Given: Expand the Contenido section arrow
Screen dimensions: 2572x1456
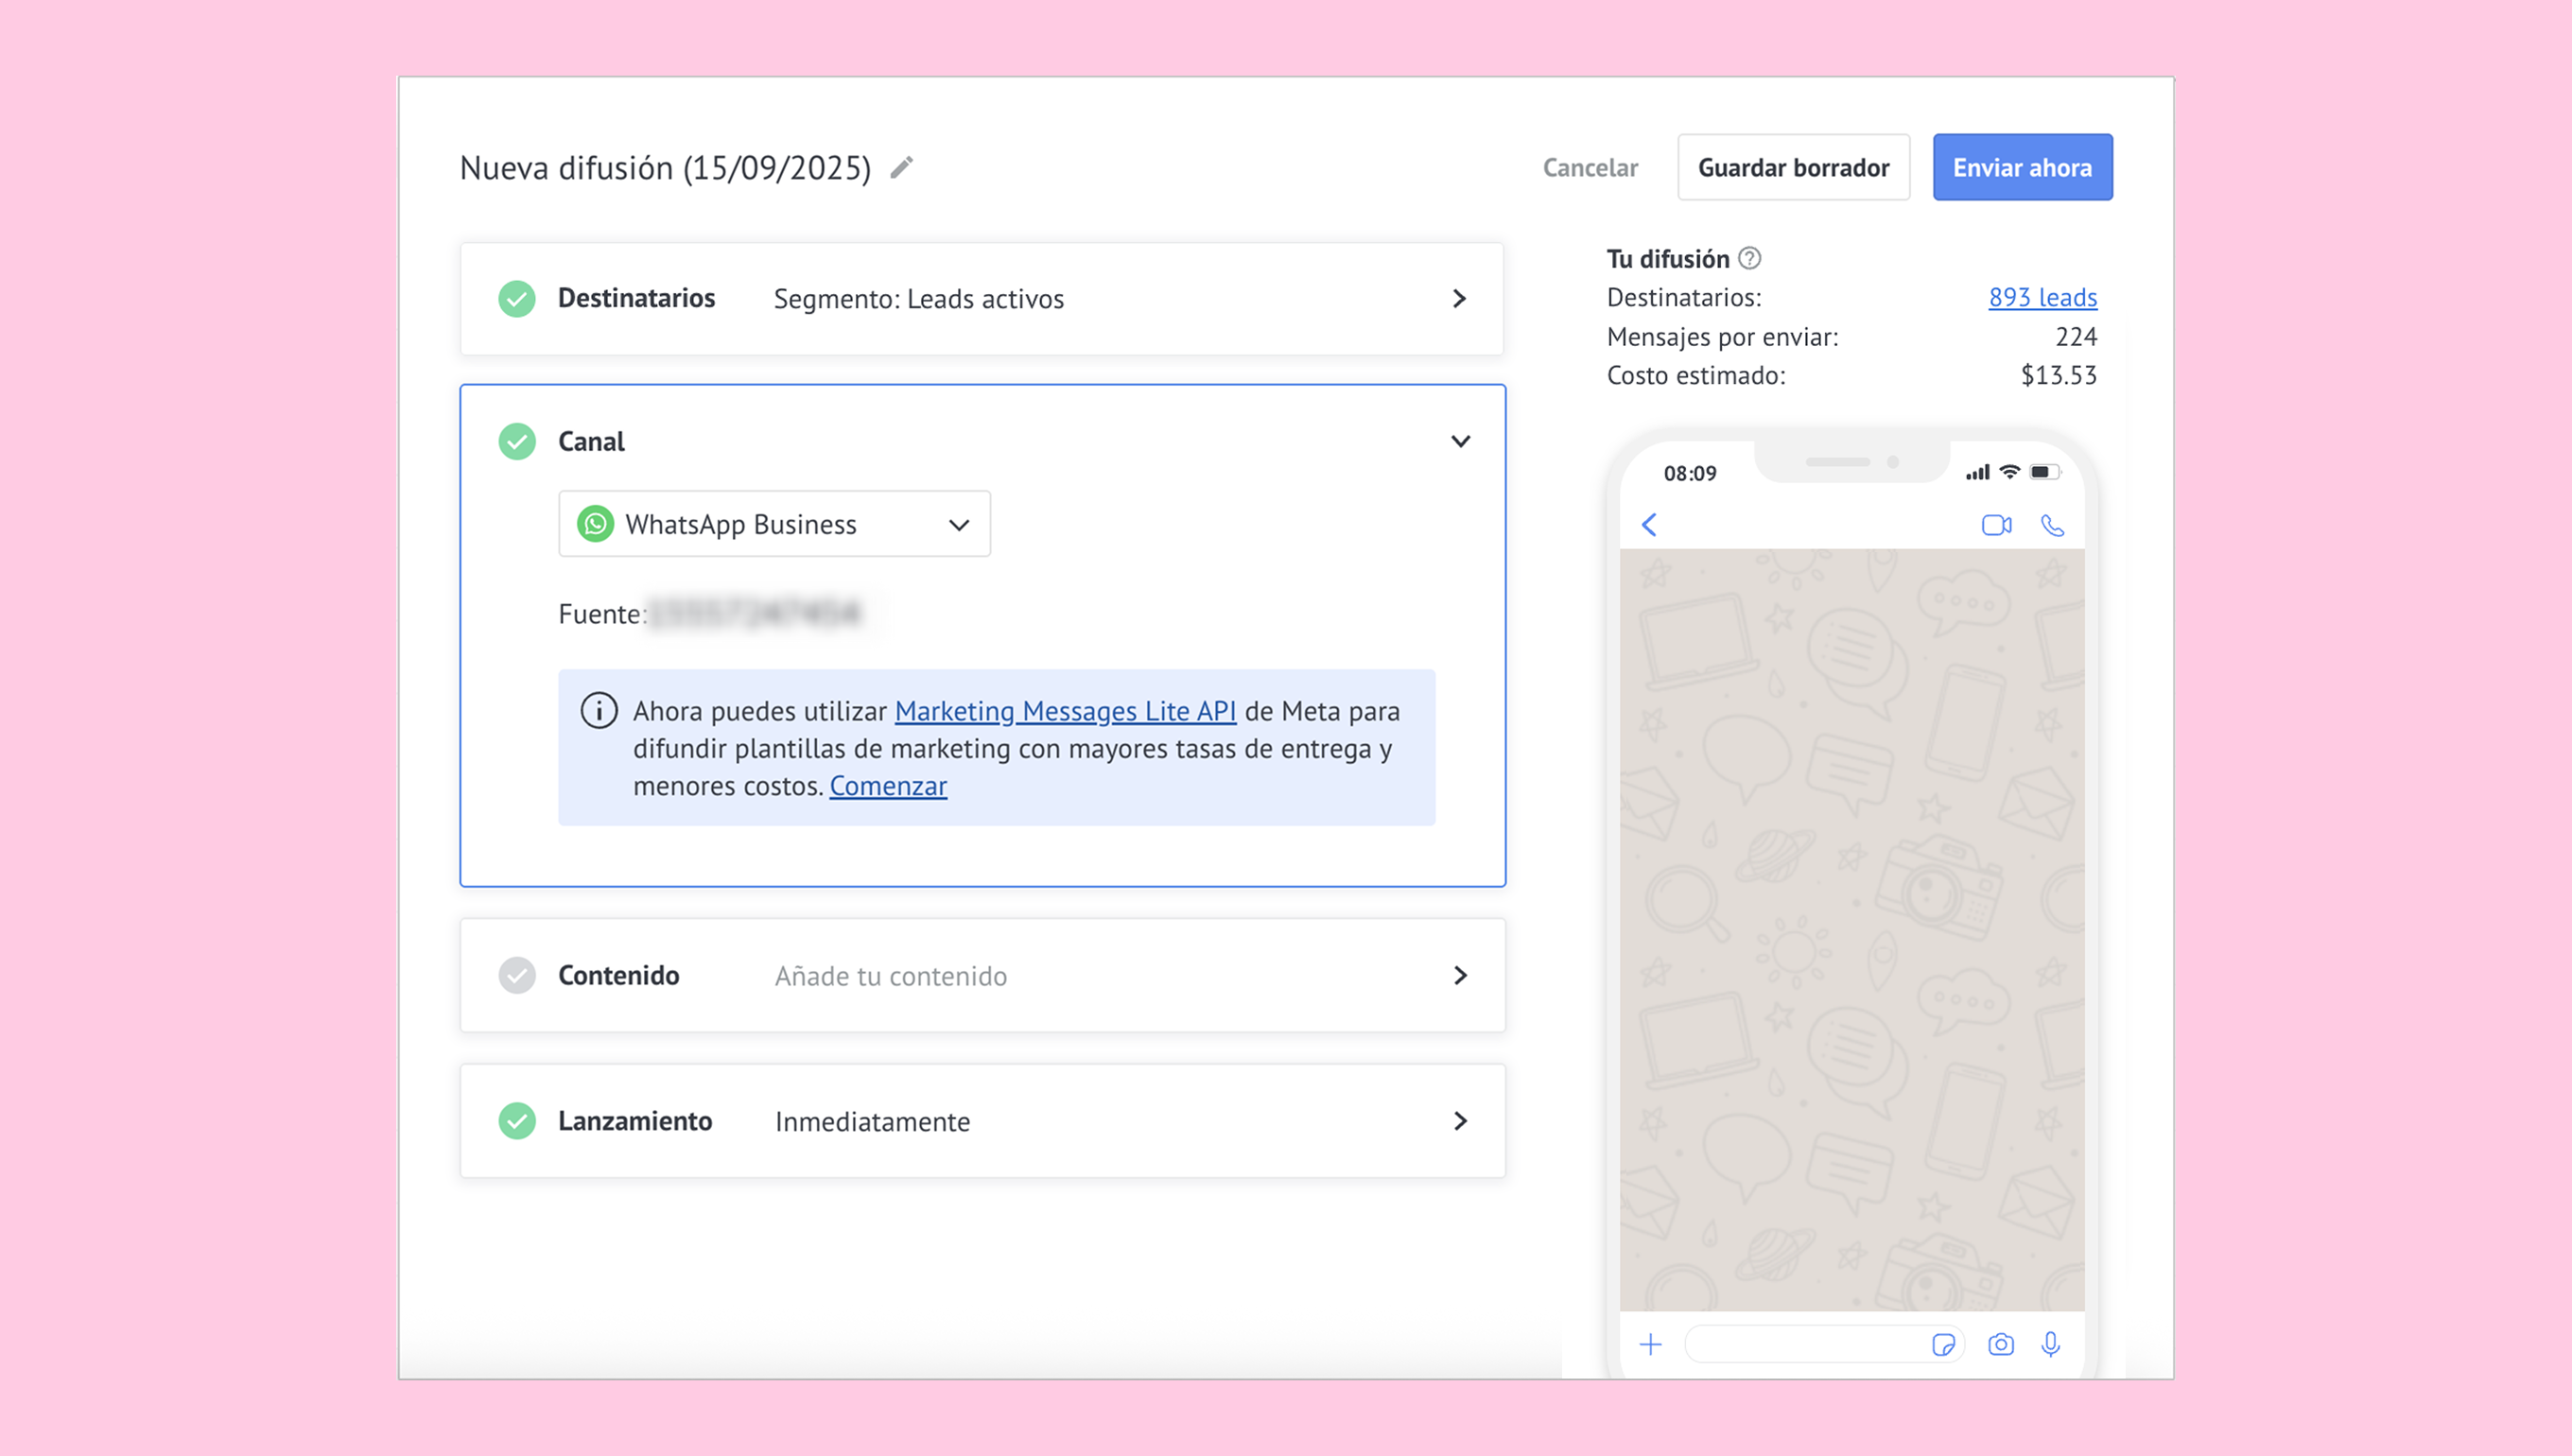Looking at the screenshot, I should click(x=1460, y=975).
